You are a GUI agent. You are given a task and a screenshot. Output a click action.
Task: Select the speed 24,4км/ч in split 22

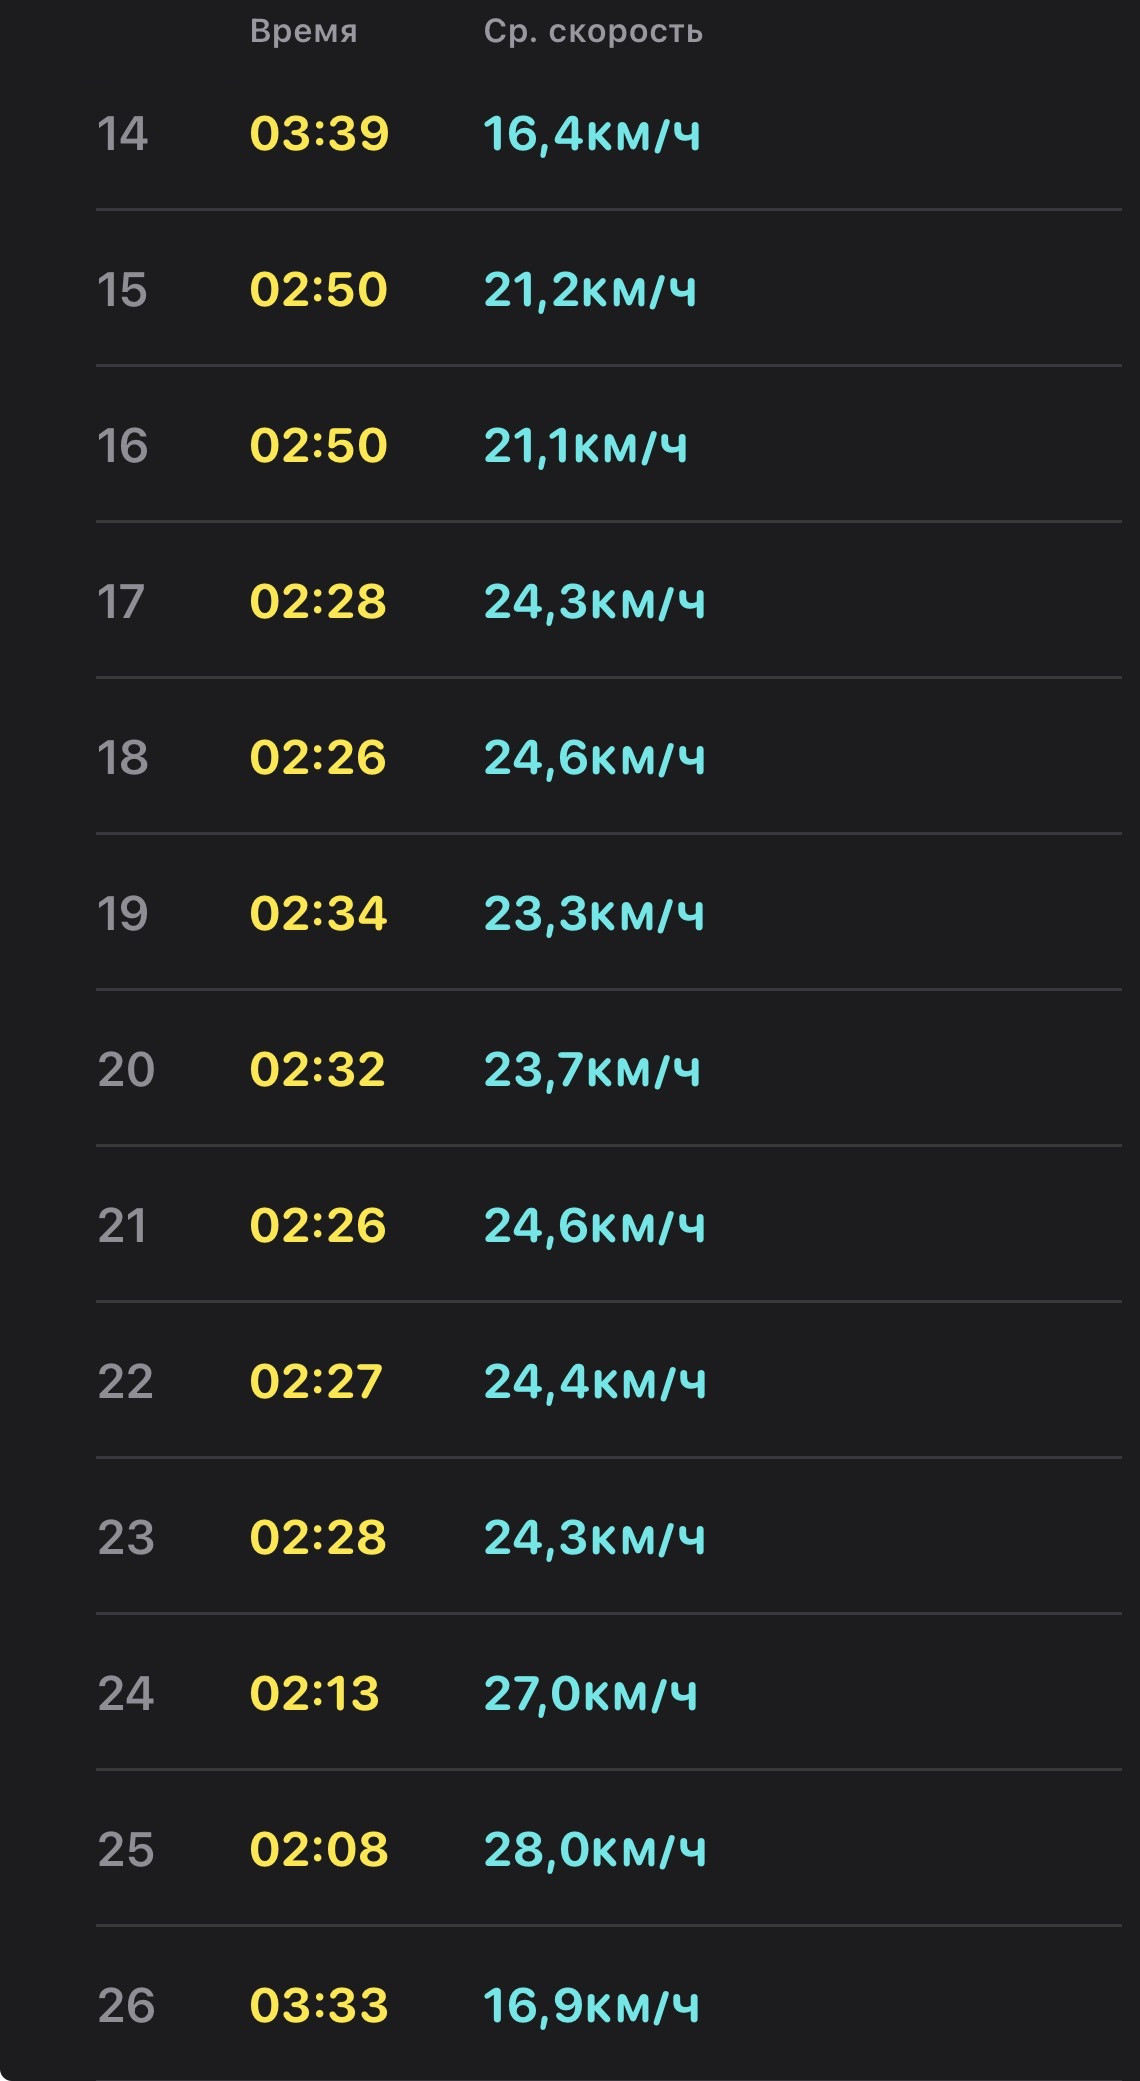point(595,1382)
